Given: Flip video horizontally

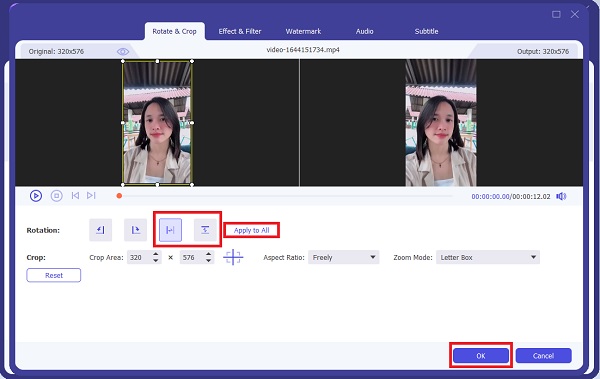Looking at the screenshot, I should point(170,230).
